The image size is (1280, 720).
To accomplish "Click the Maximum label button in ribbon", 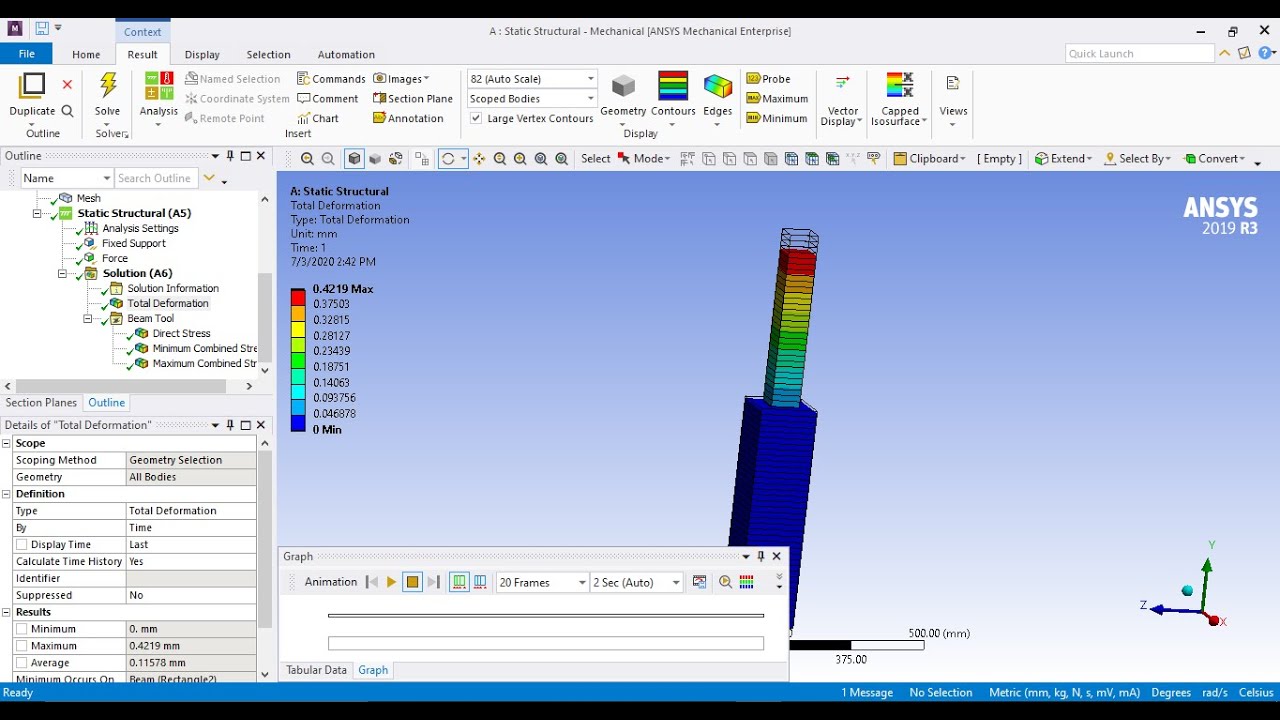I will click(x=777, y=99).
